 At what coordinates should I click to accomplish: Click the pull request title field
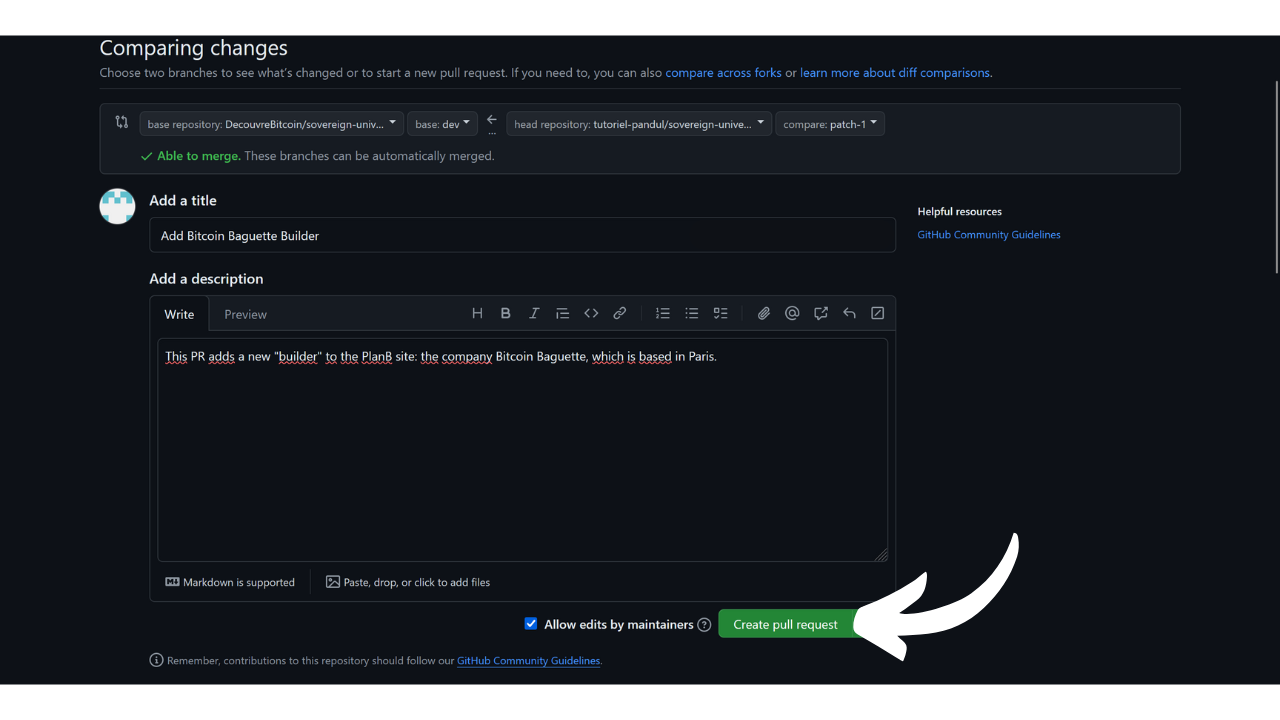click(x=522, y=236)
